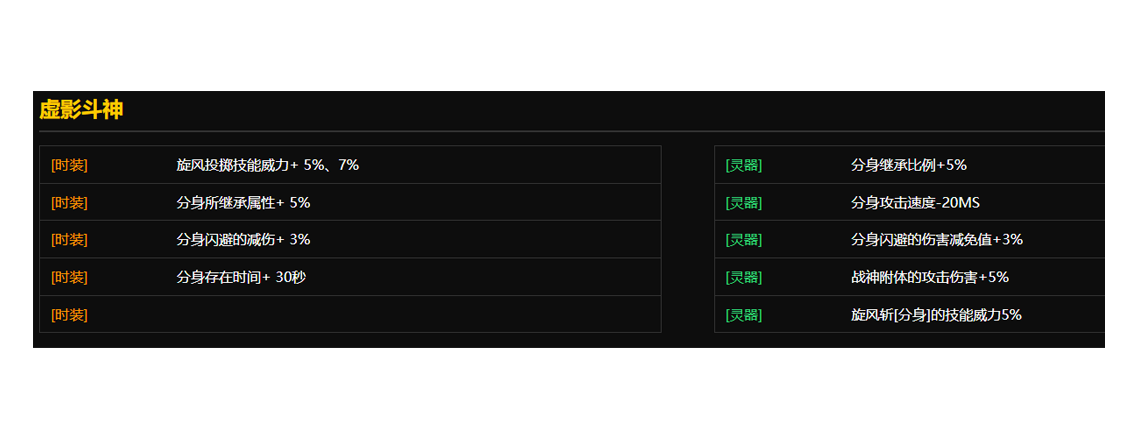The height and width of the screenshot is (439, 1138).
Task: Click the [灵器] tag beside 分身闪避的伤害减免值
Action: coord(744,240)
